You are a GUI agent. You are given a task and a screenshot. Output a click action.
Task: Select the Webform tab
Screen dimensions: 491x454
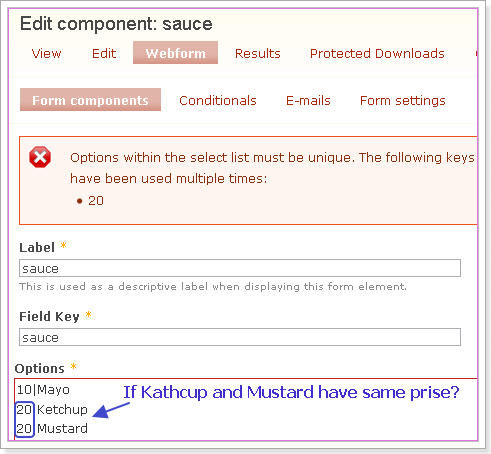(175, 53)
